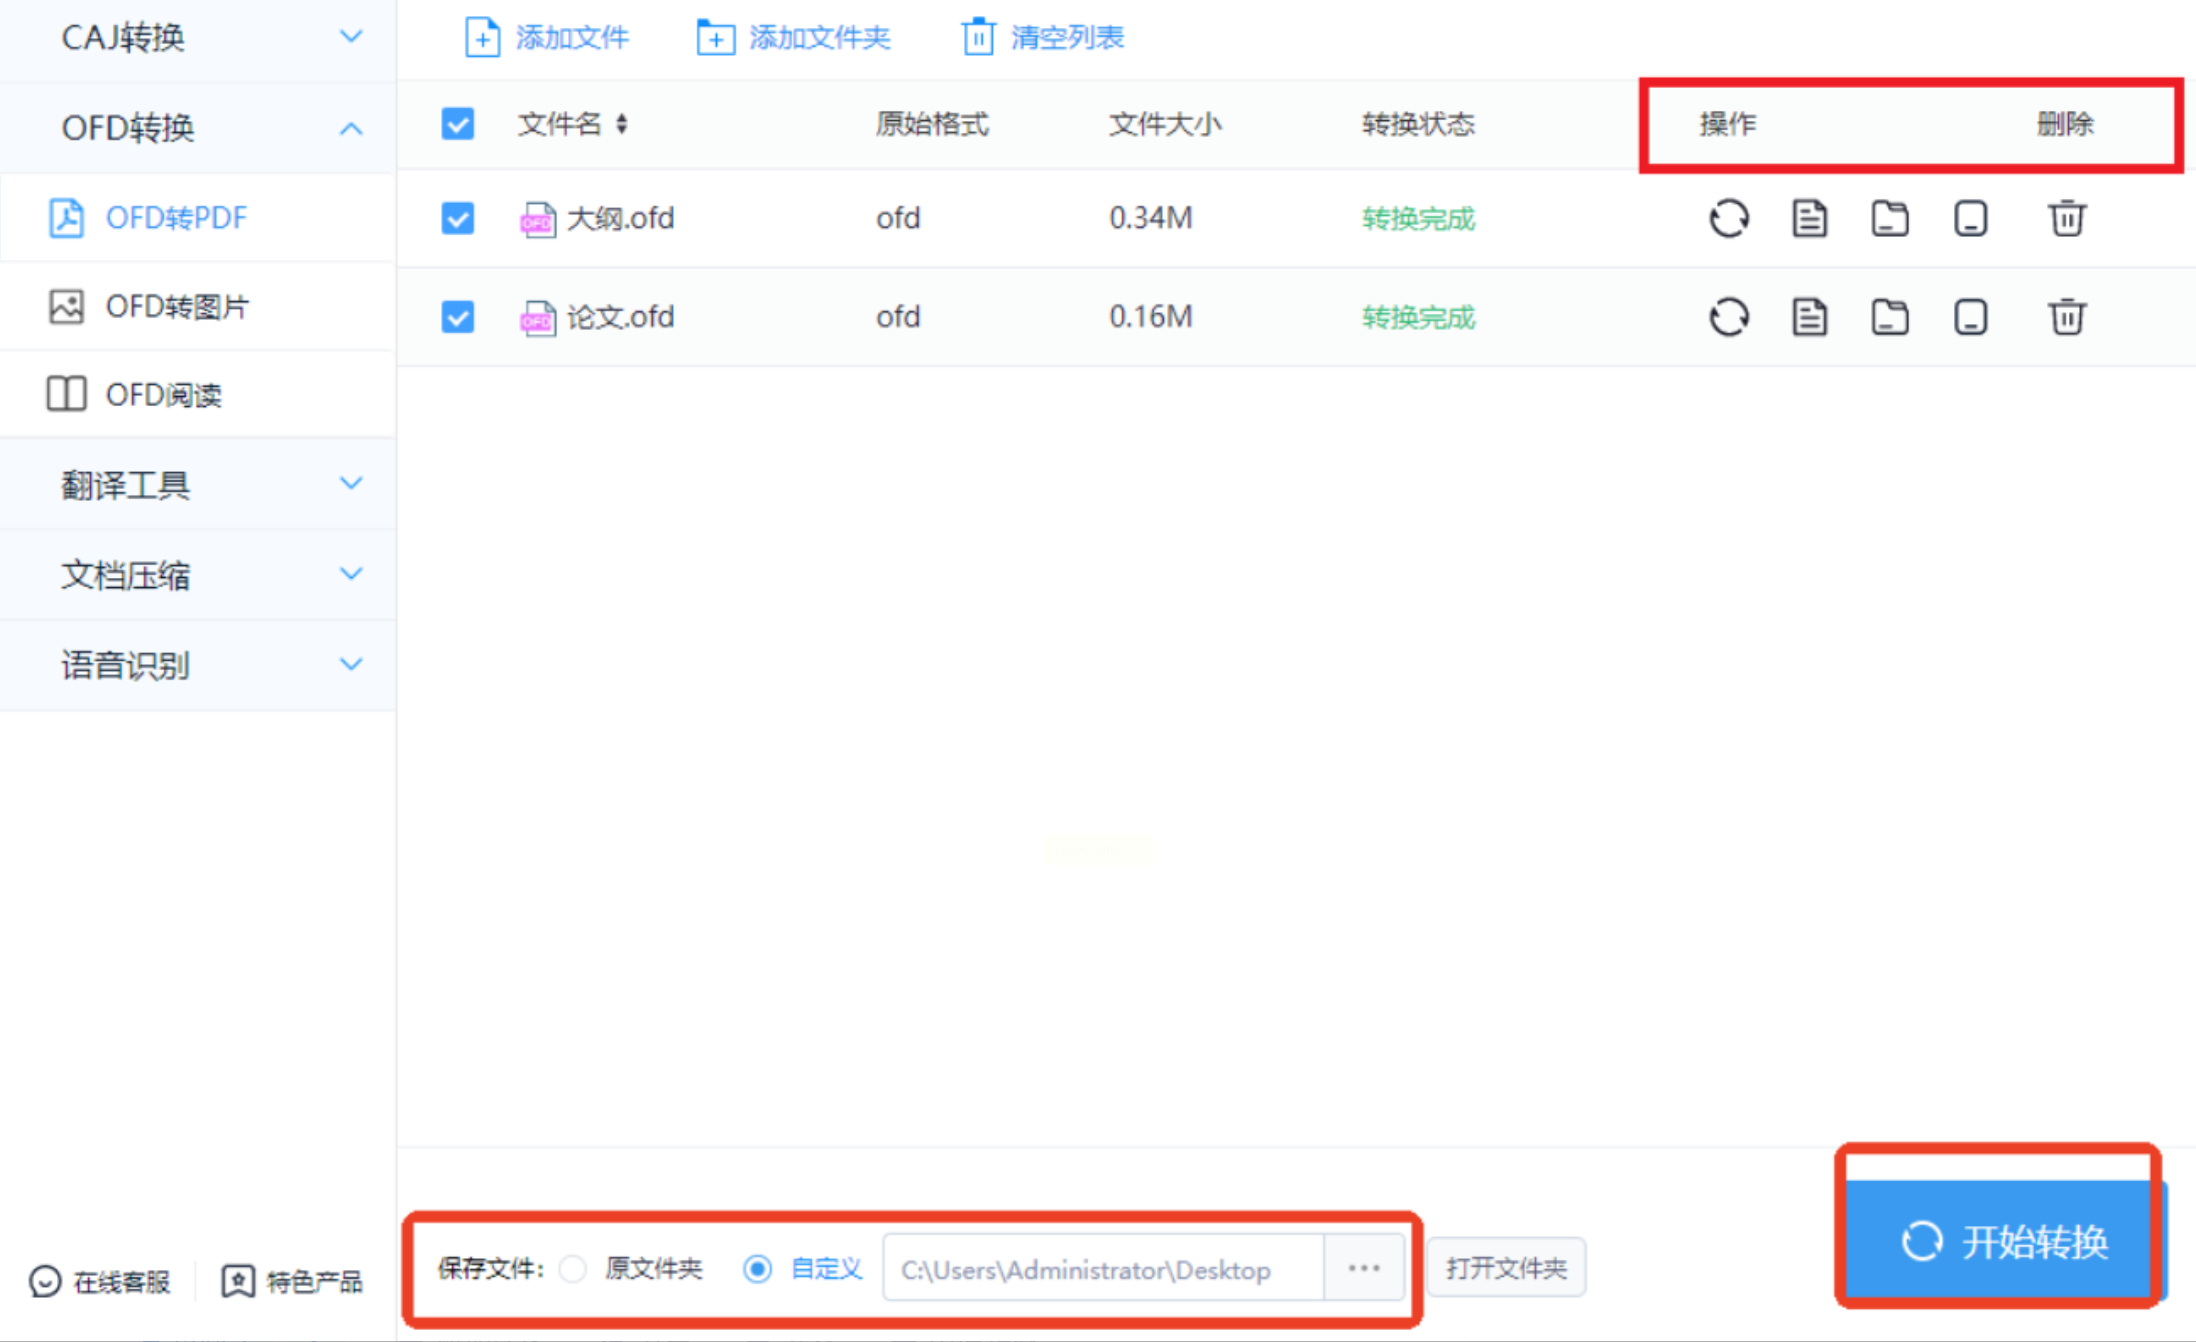Delete 论文.ofd with the trash icon
This screenshot has width=2196, height=1342.
pyautogui.click(x=2066, y=317)
